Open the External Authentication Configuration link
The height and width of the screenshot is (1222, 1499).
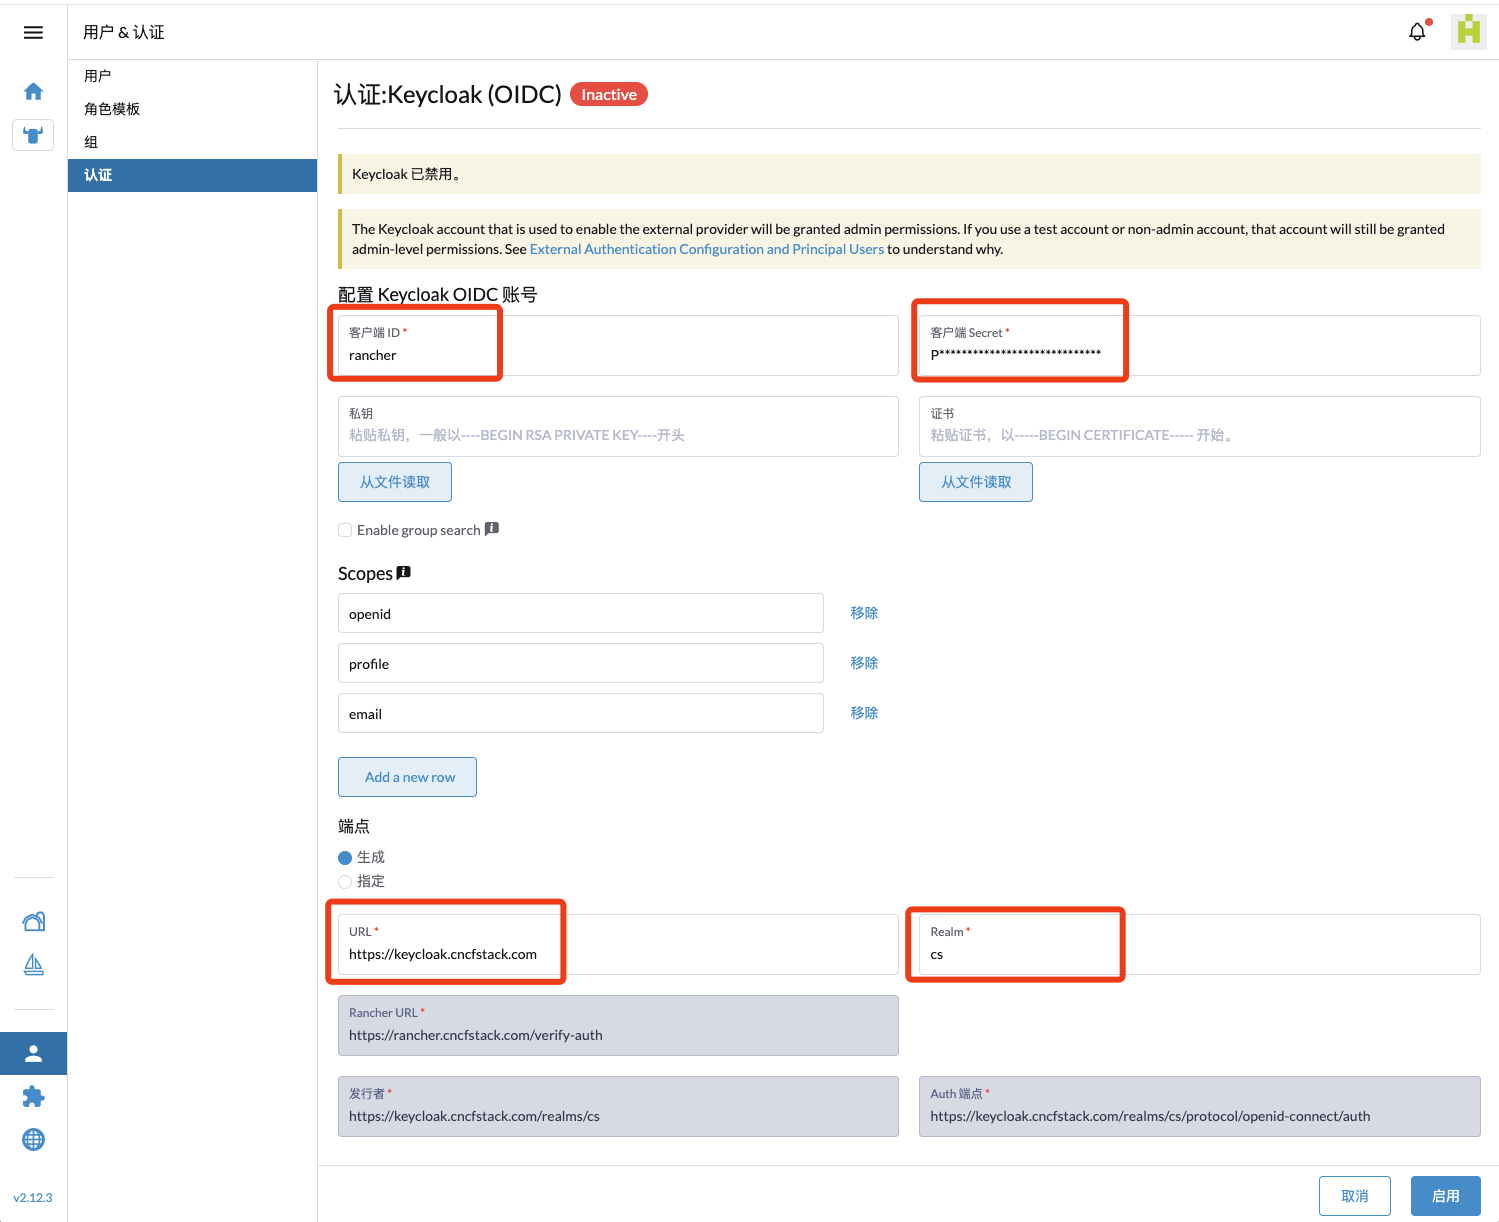pyautogui.click(x=706, y=249)
